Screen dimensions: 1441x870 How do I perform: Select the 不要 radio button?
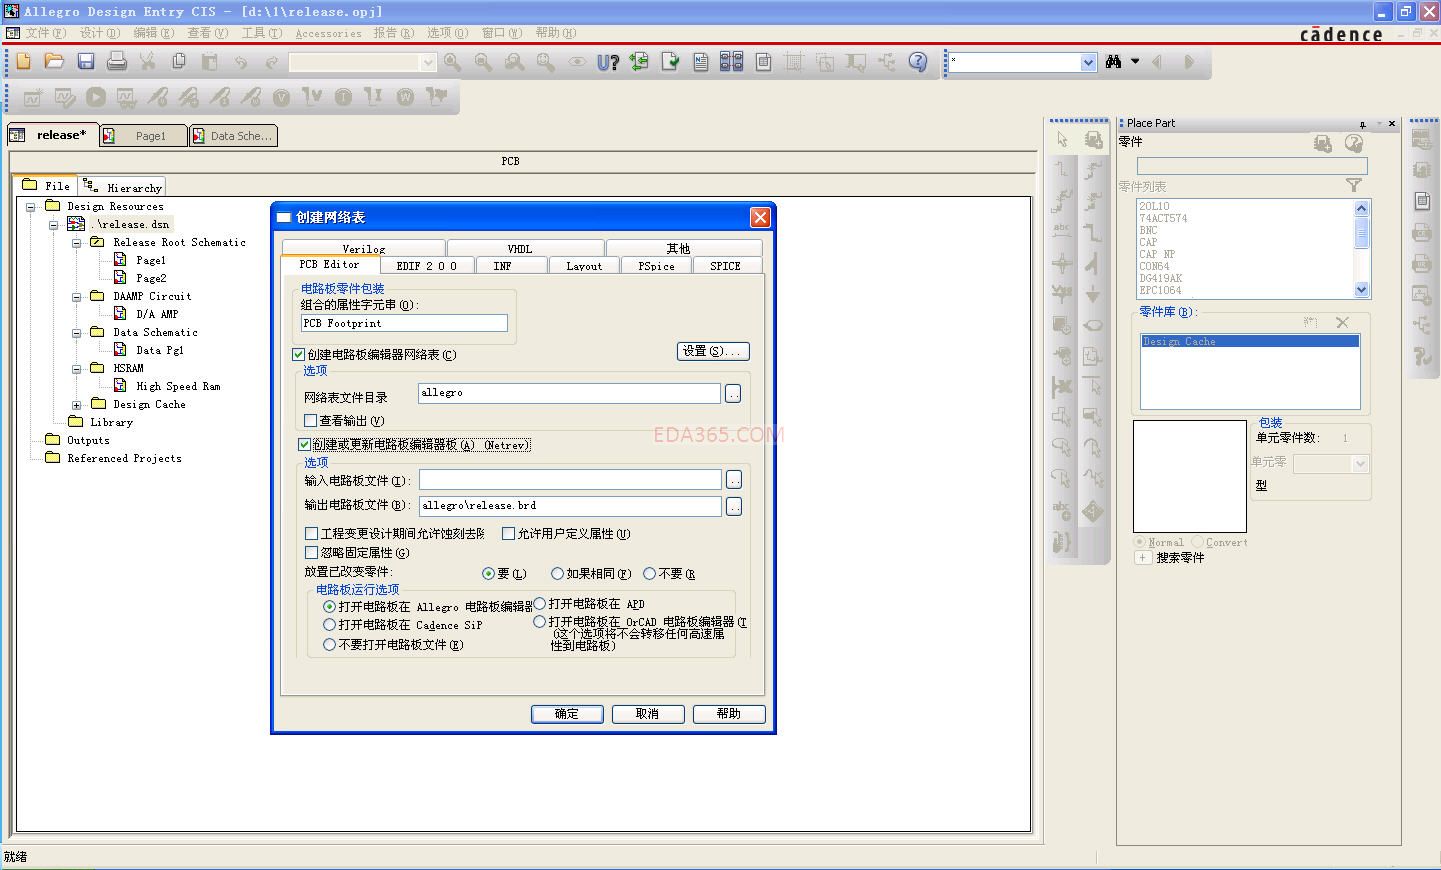649,574
